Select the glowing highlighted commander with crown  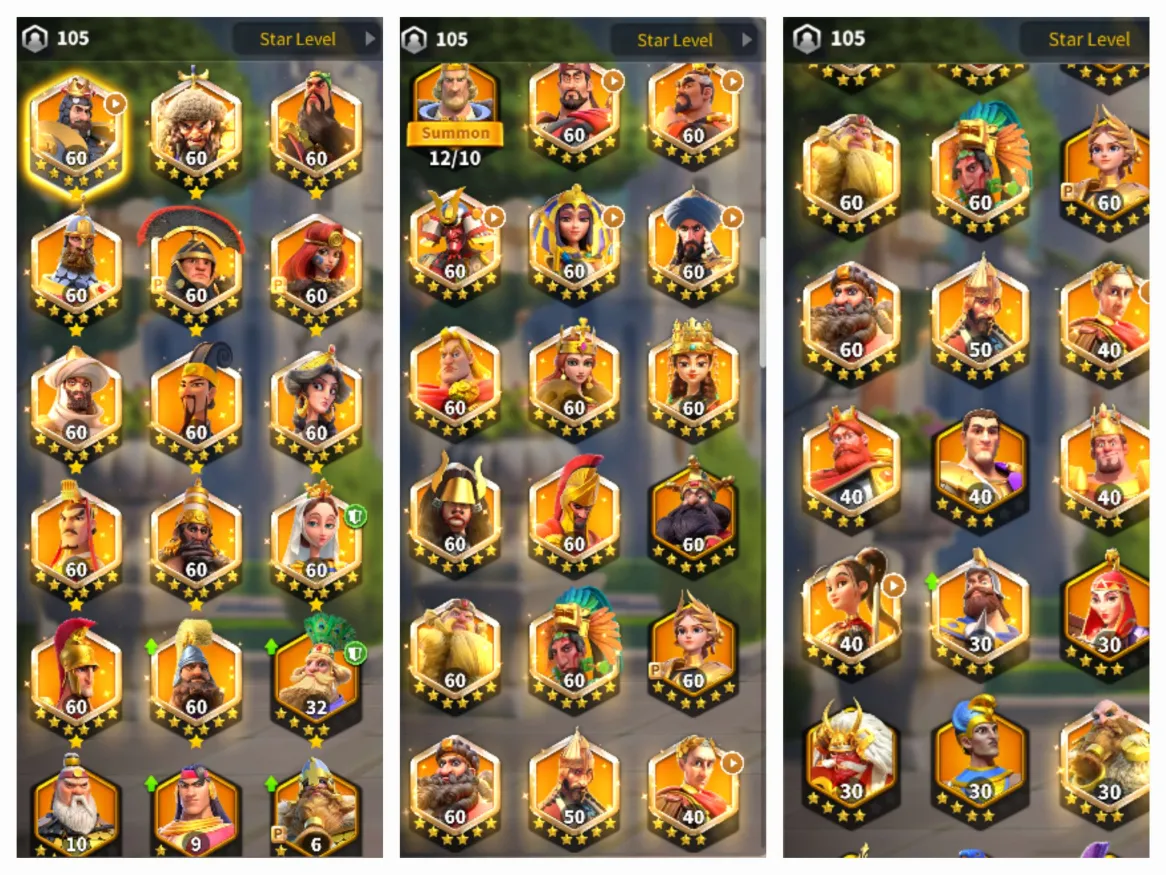[76, 134]
